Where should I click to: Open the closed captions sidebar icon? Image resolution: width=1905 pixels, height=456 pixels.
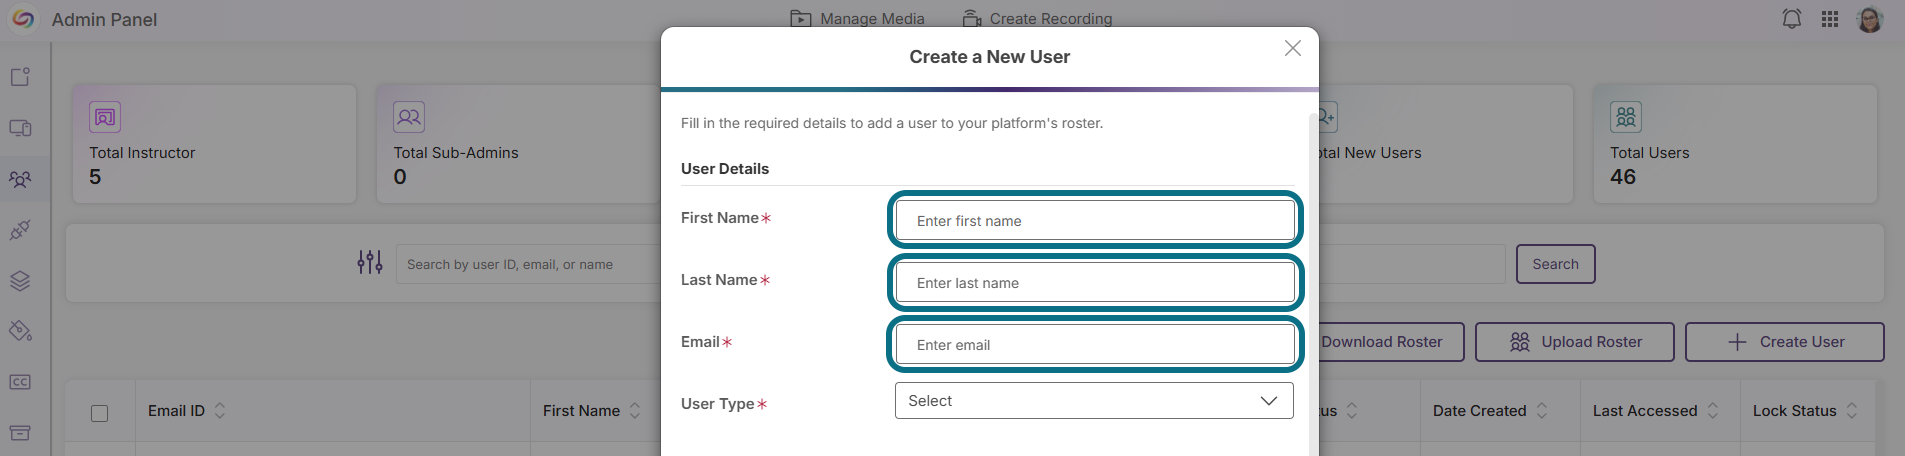[21, 382]
